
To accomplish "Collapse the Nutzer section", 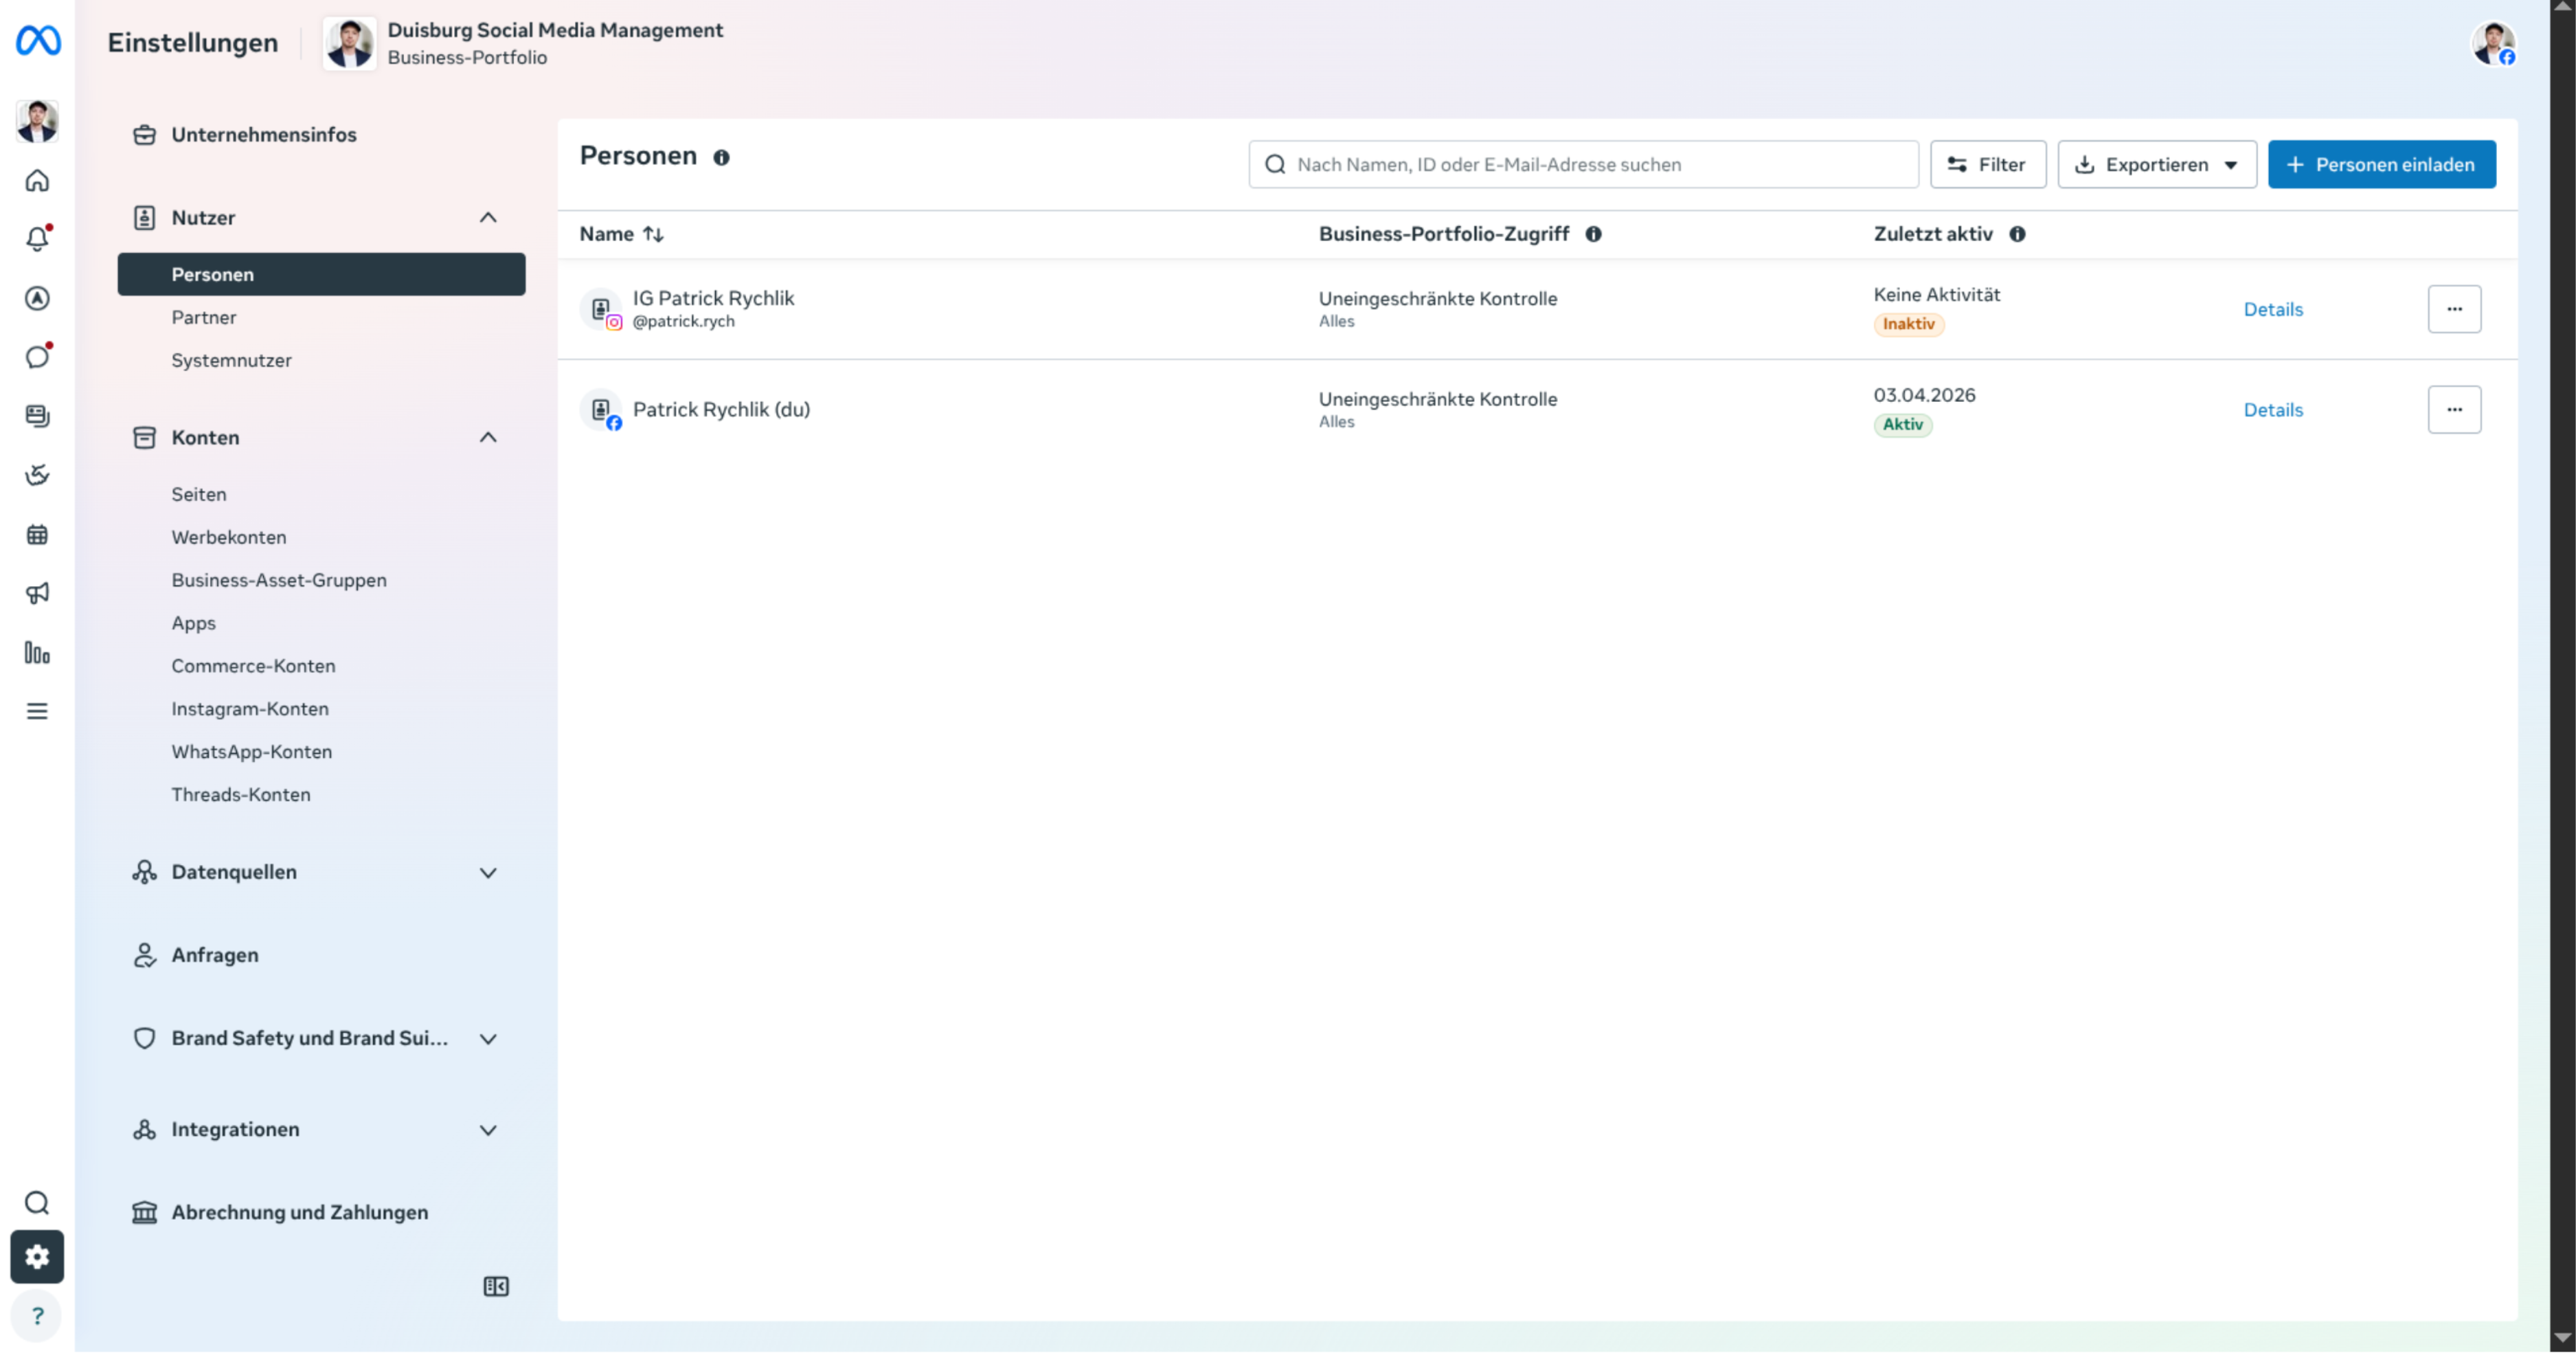I will point(488,218).
